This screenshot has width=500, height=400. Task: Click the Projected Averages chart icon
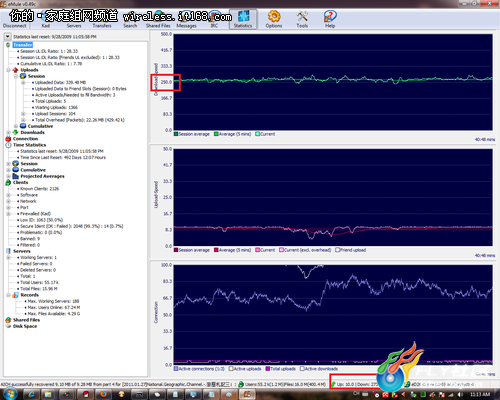15,176
